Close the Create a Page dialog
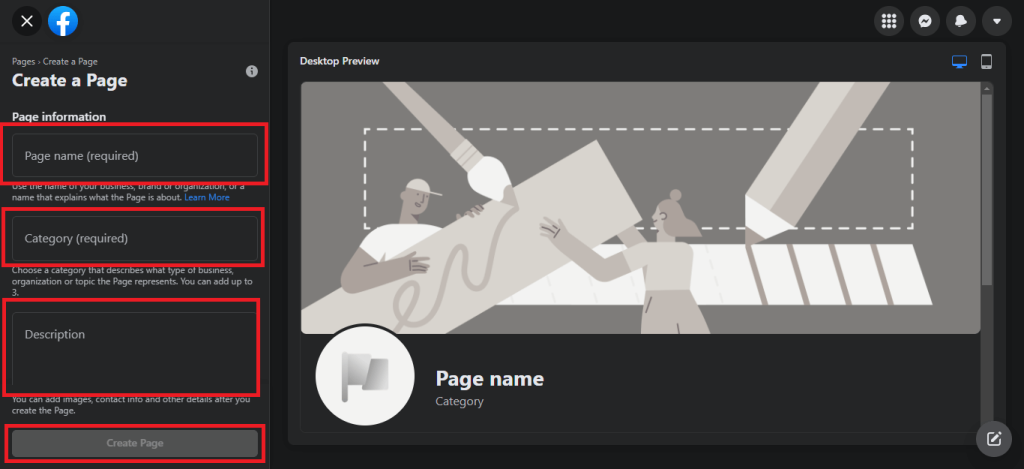 point(27,21)
